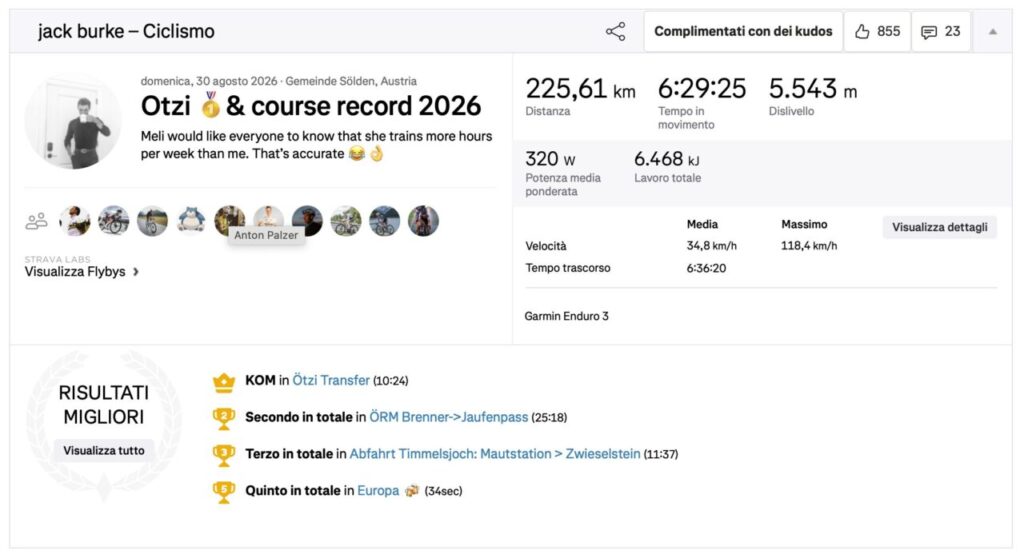Open the Snorlax cartoon athlete avatar
1024x558 pixels.
(191, 221)
